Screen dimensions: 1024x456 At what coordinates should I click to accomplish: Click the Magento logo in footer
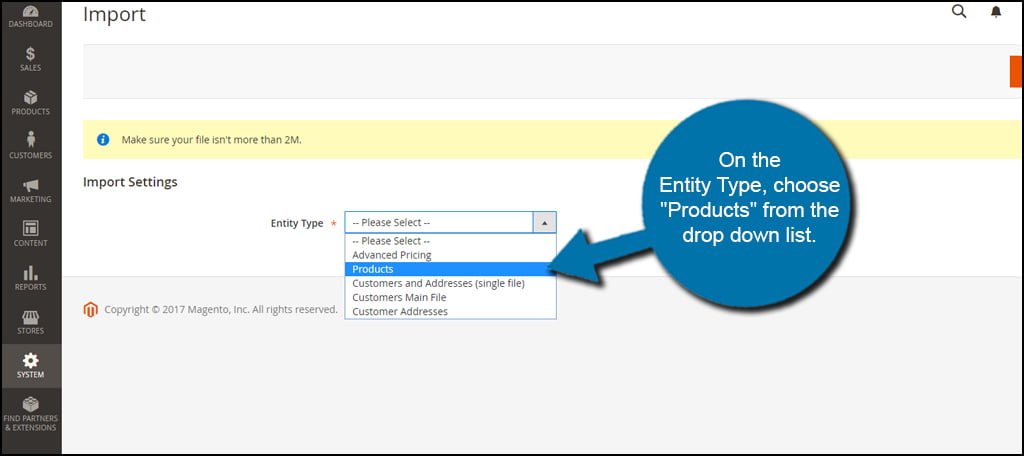click(91, 310)
